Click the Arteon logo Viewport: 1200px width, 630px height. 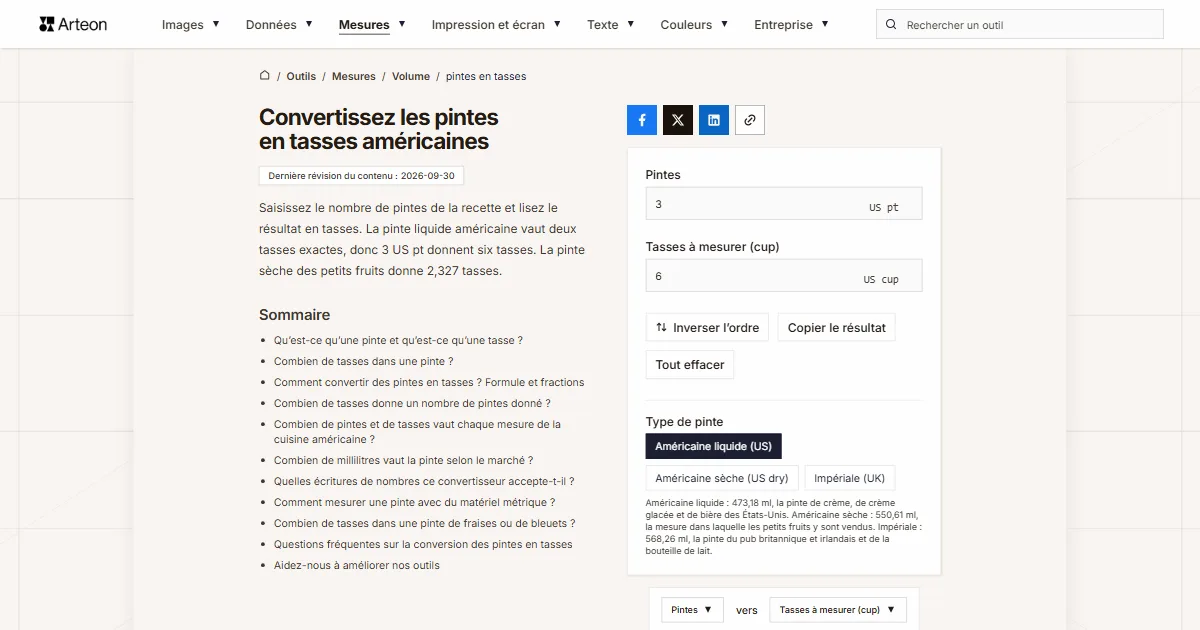click(73, 24)
